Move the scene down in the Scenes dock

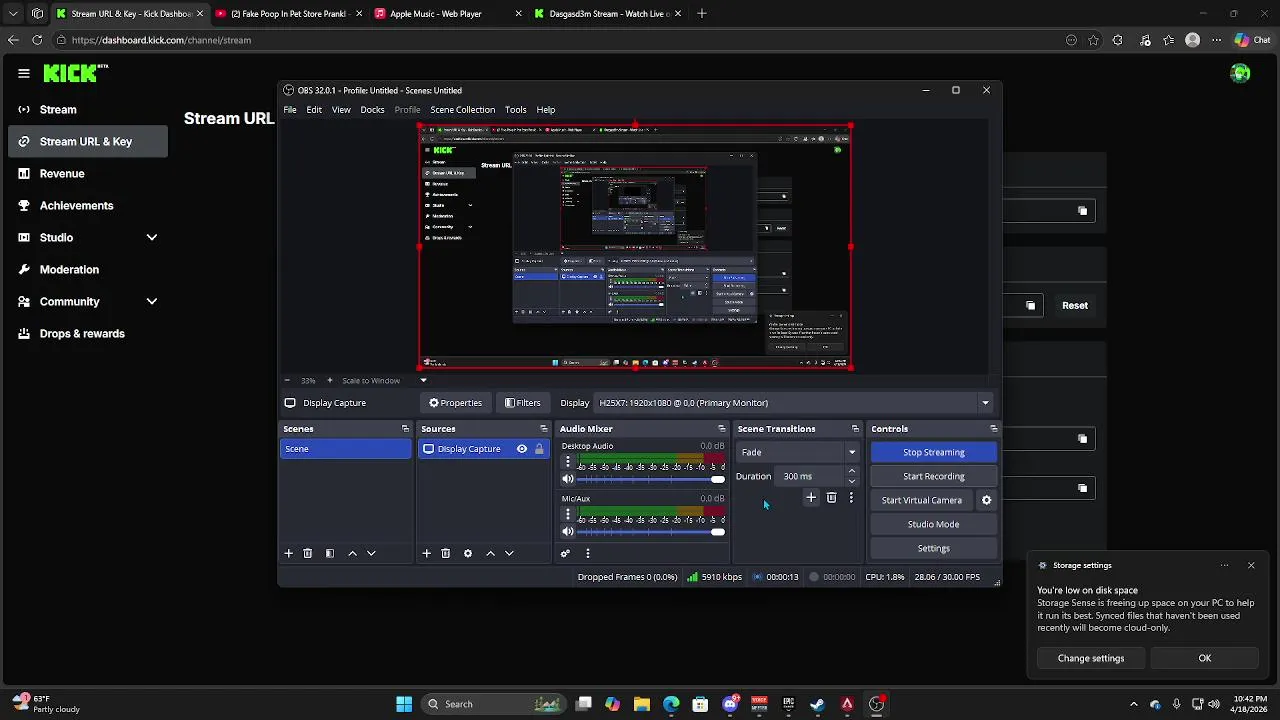[371, 553]
